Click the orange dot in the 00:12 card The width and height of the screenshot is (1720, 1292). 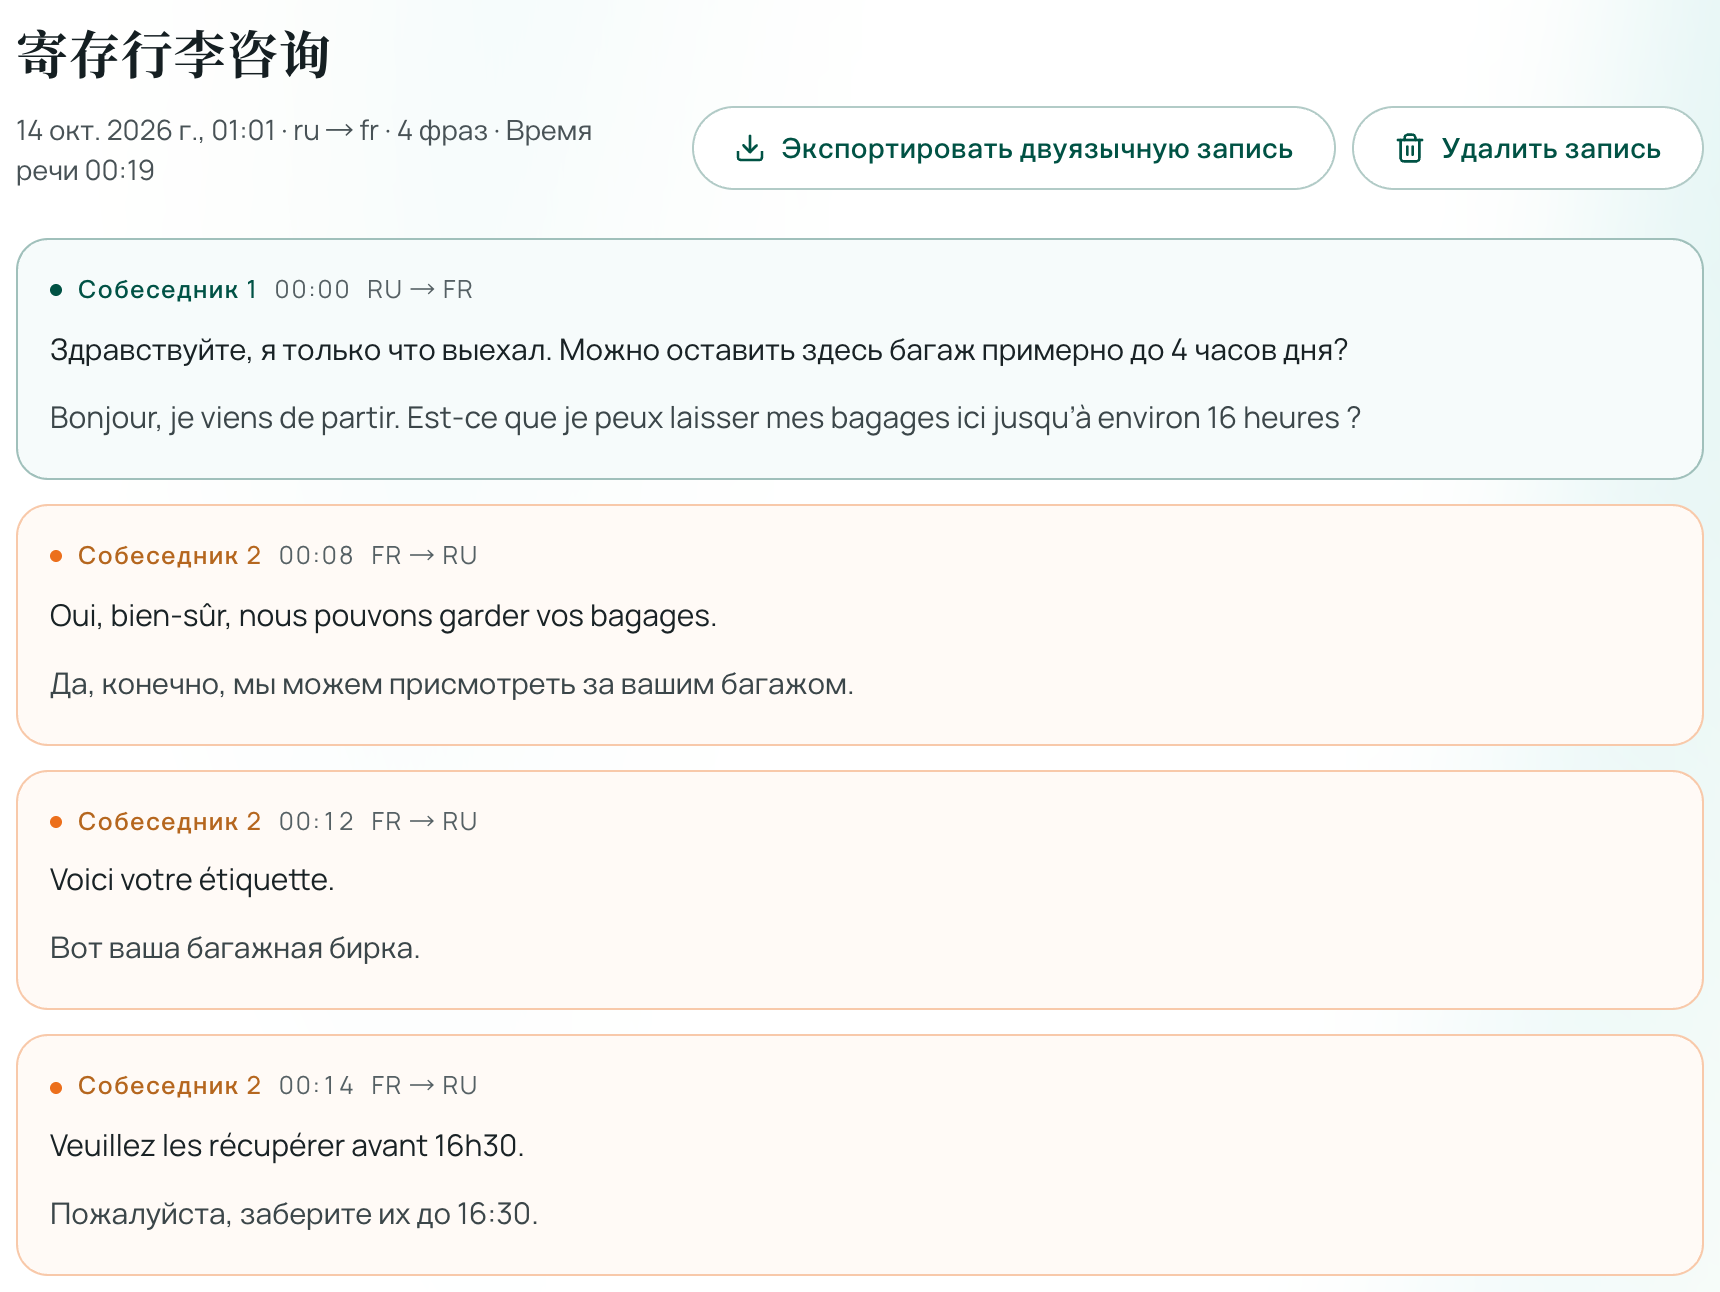click(57, 822)
